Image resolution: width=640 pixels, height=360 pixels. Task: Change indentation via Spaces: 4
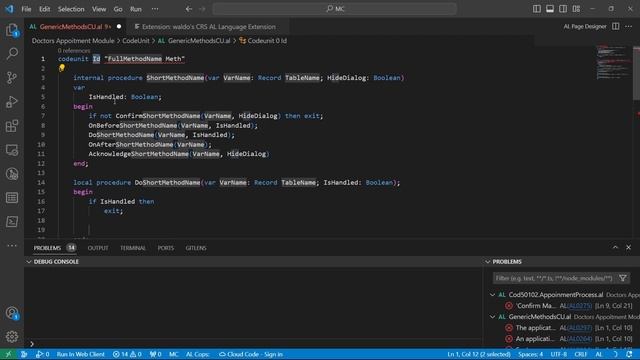[x=531, y=354]
